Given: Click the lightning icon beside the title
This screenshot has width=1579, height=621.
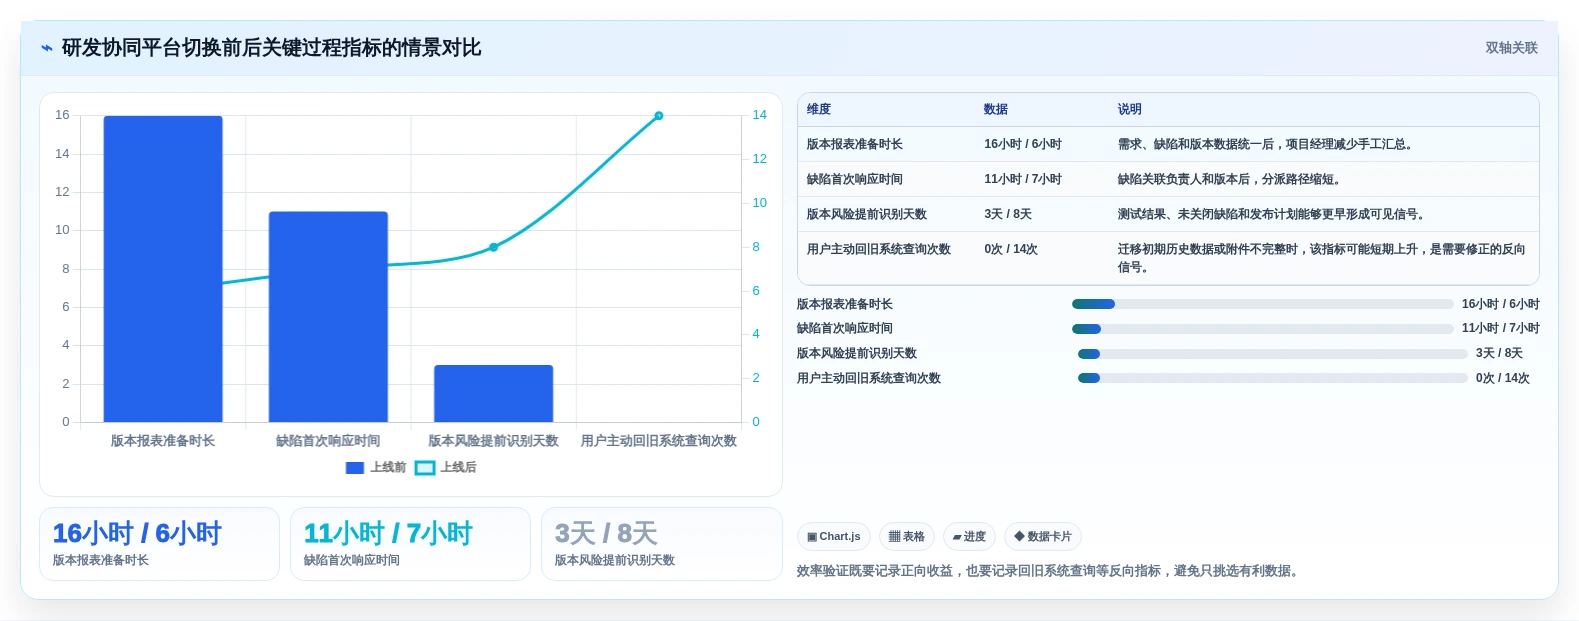Looking at the screenshot, I should click(x=47, y=48).
